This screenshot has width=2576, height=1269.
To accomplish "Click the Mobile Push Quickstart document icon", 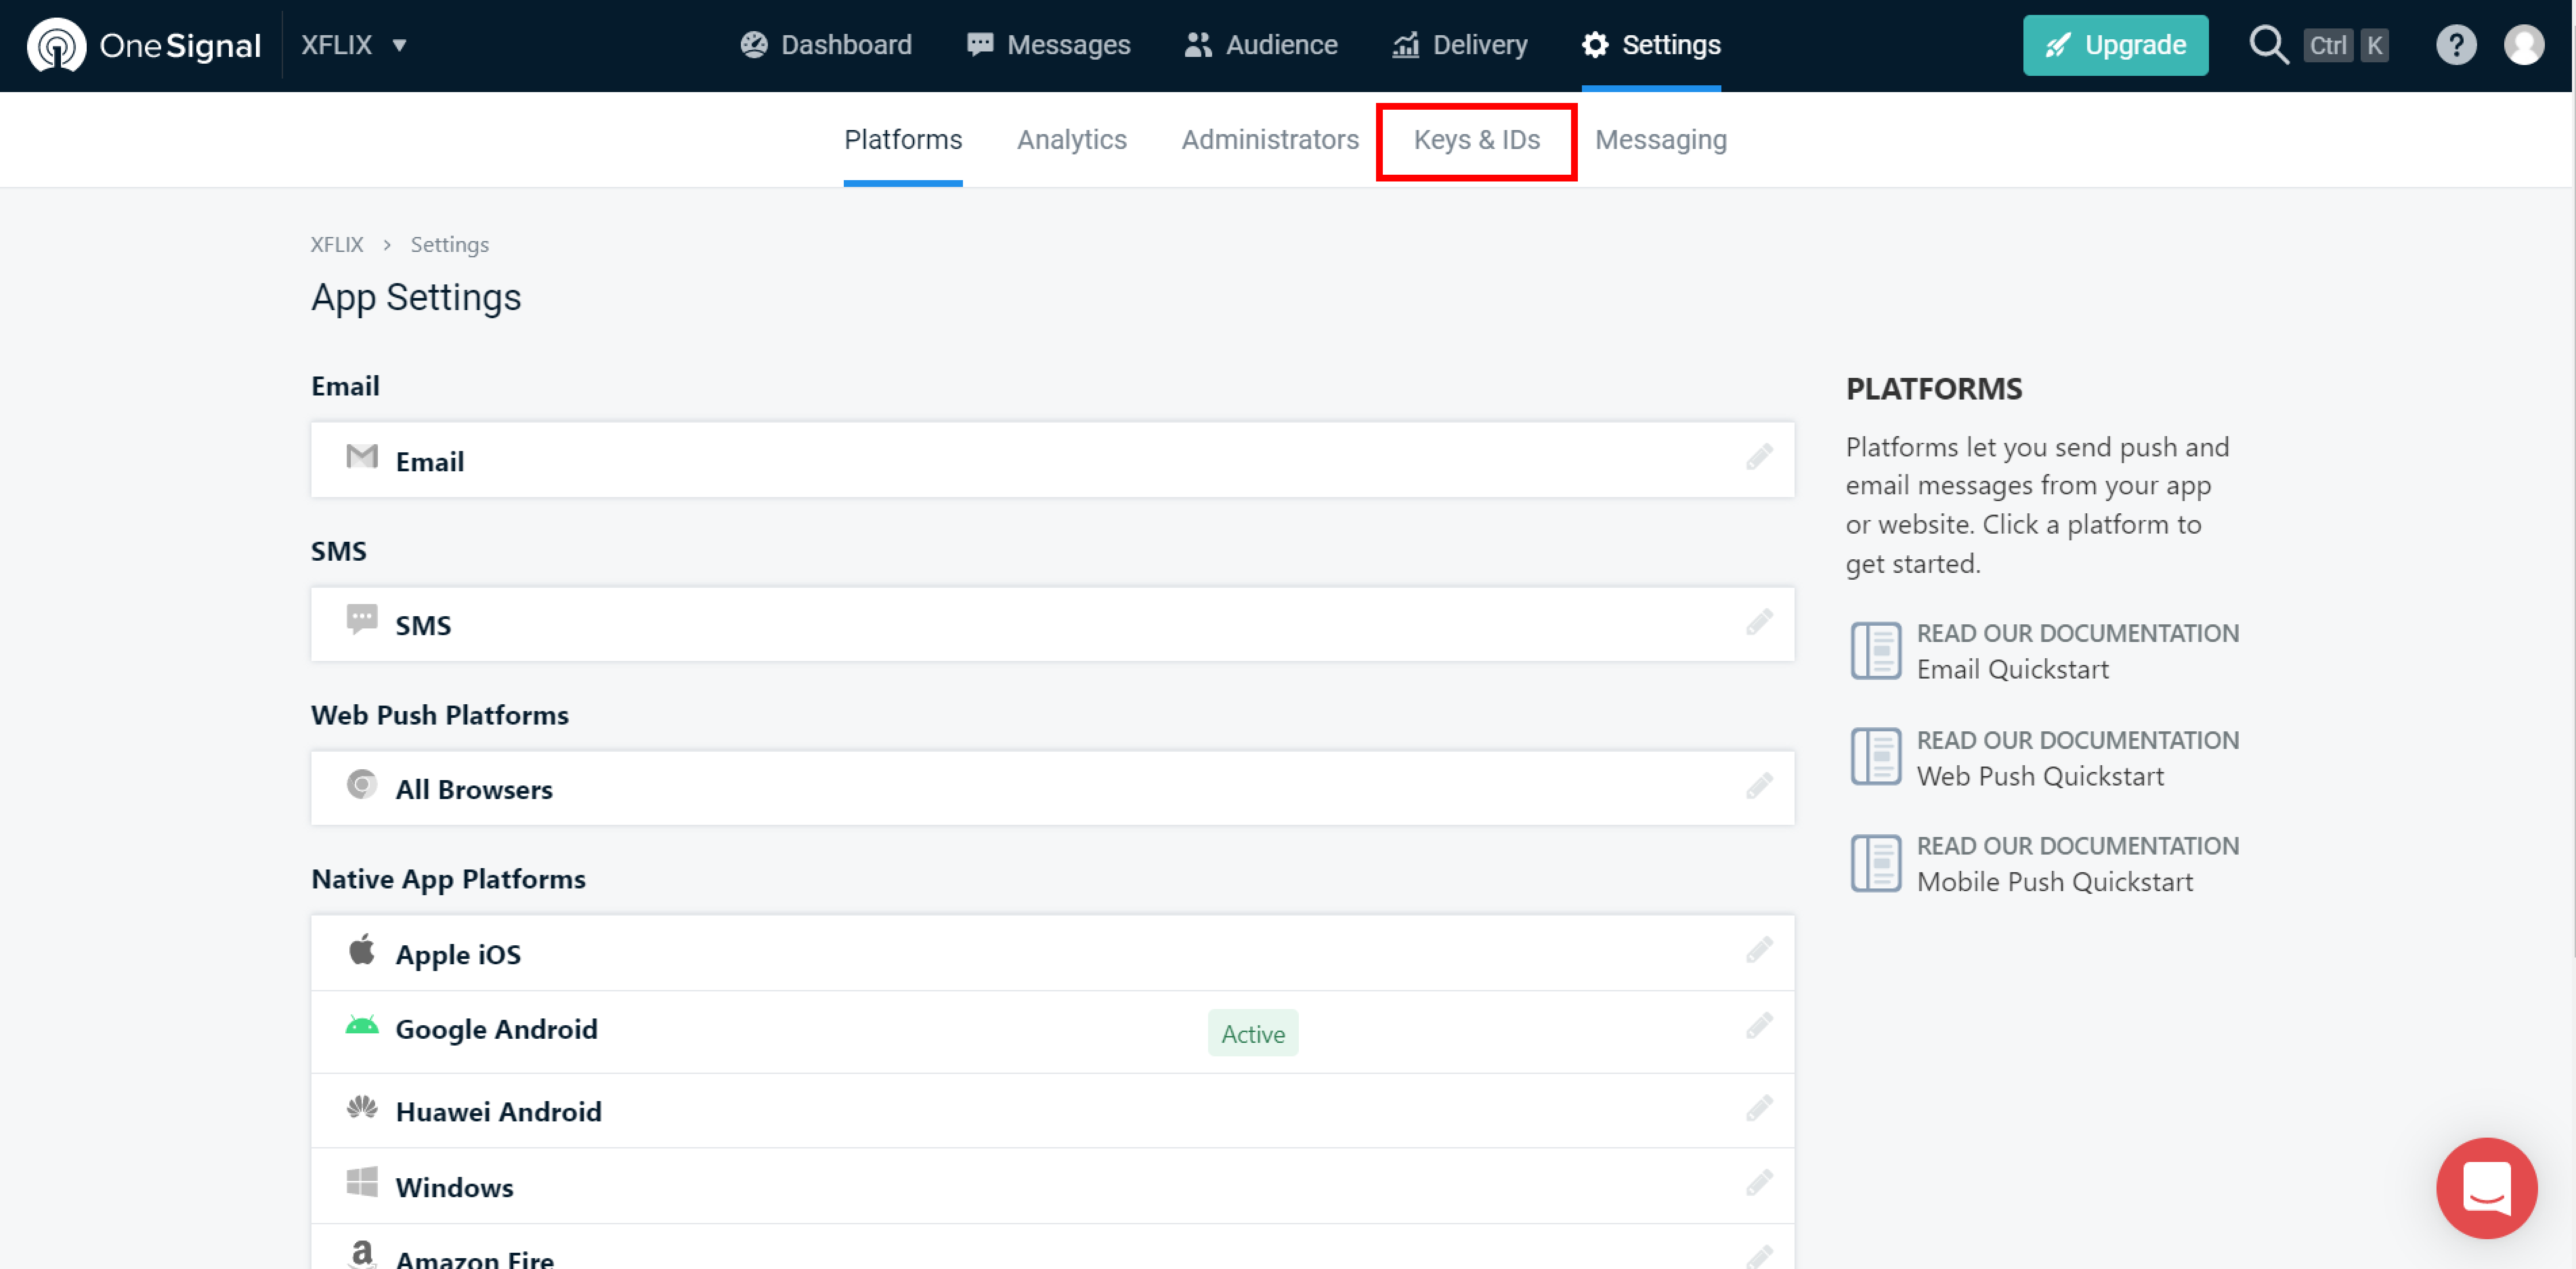I will click(1875, 863).
